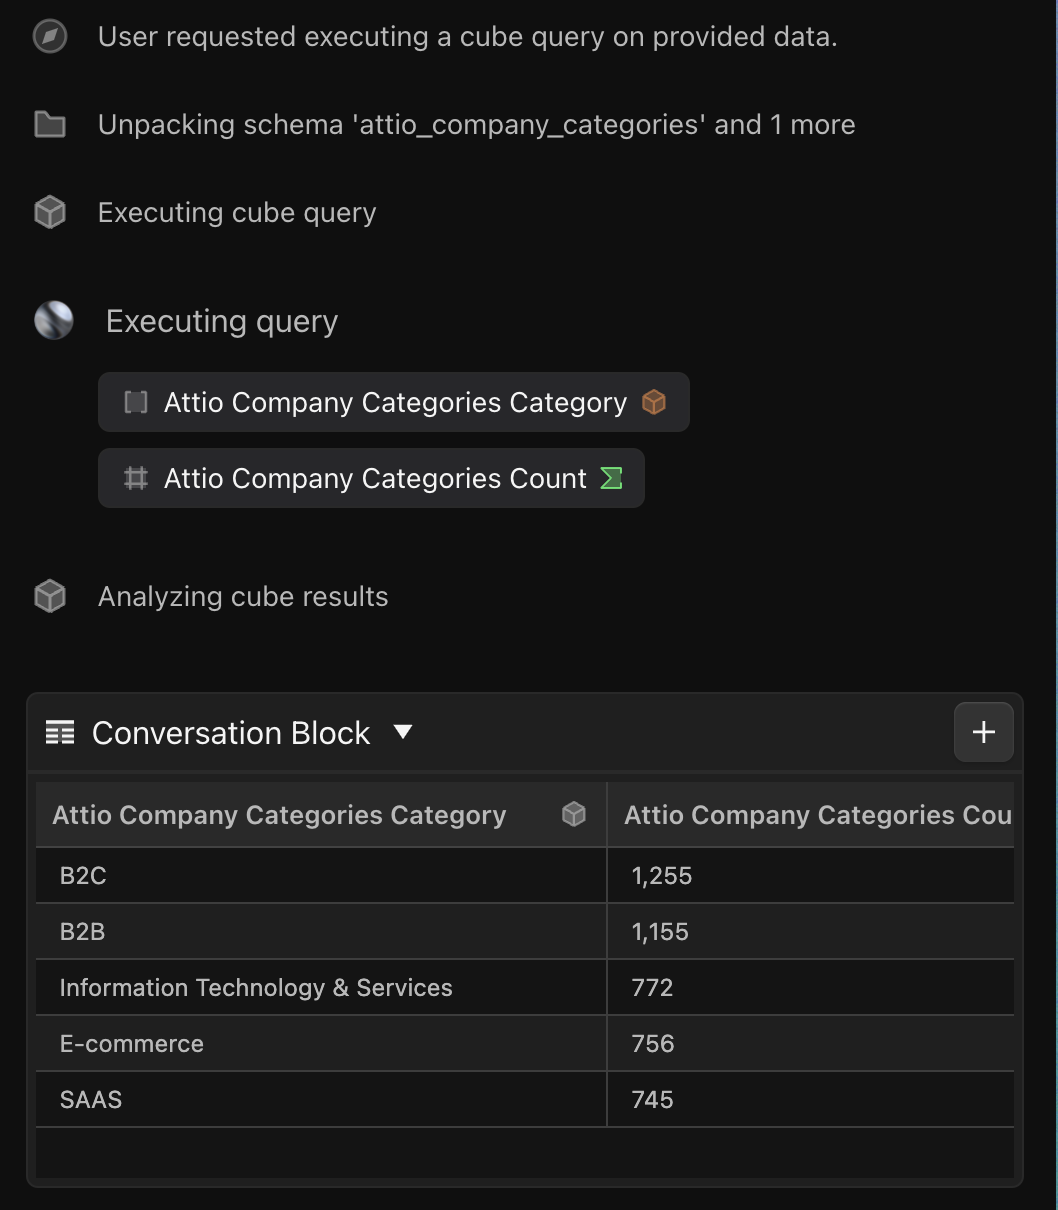
Task: Click the spinning sphere icon beside Executing query
Action: [x=54, y=321]
